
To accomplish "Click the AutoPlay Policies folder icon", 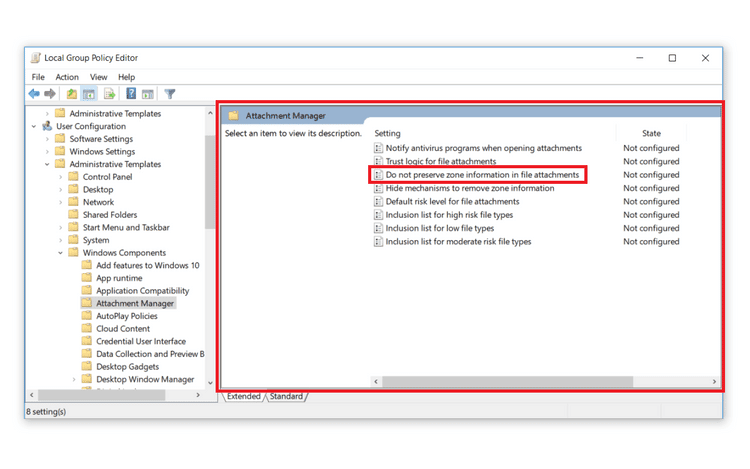I will point(87,316).
